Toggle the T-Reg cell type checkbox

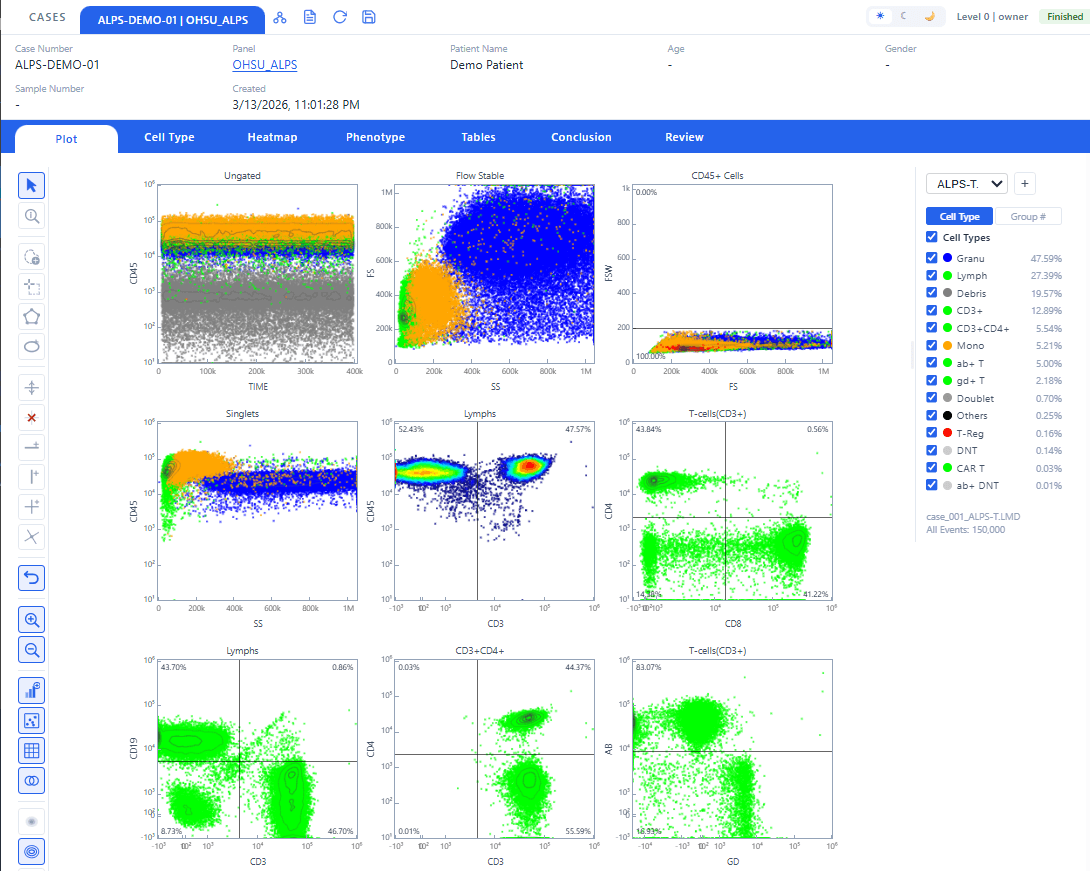932,432
